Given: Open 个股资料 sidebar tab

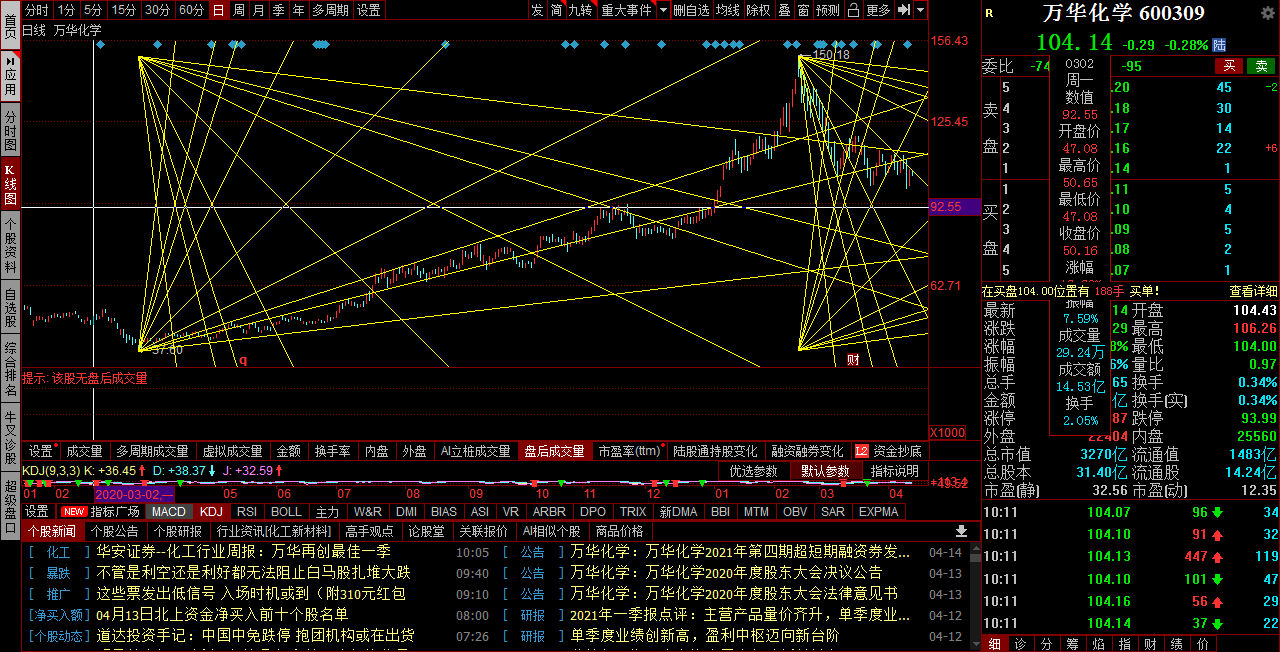Looking at the screenshot, I should (x=10, y=246).
